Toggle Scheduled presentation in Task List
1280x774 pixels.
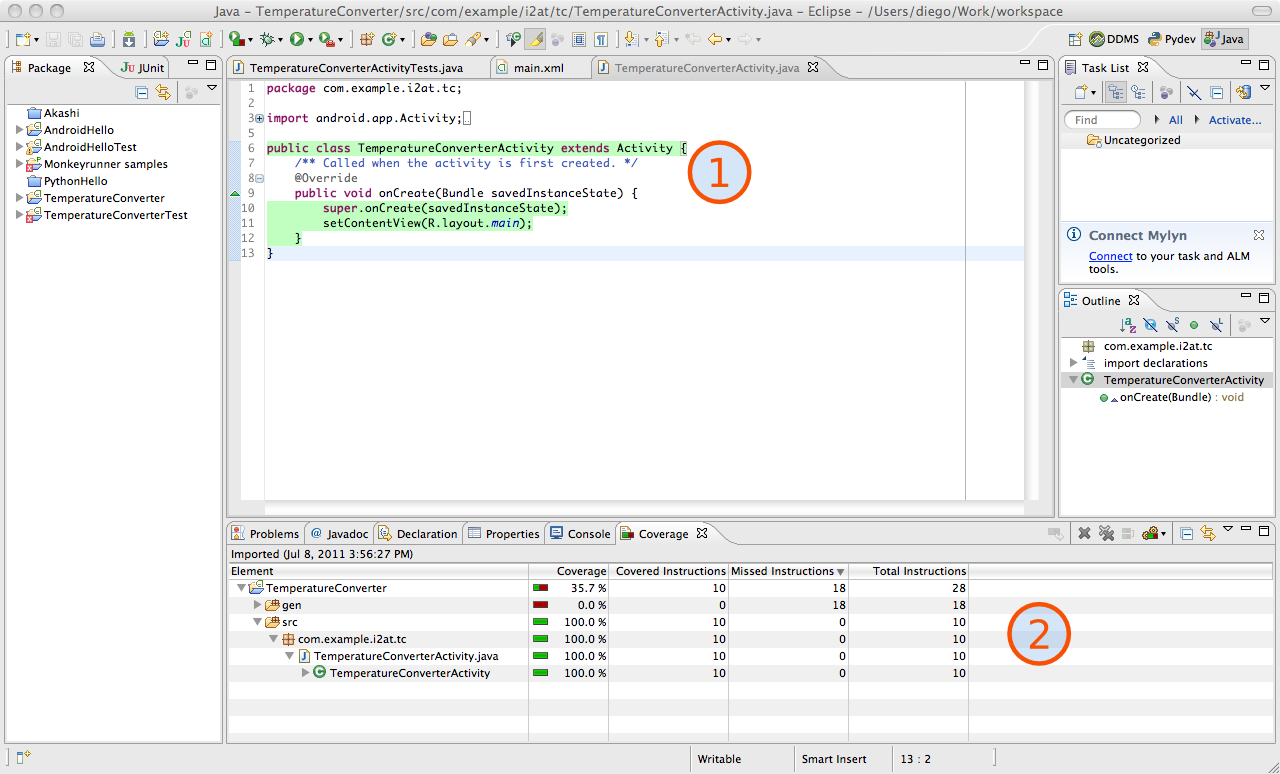pyautogui.click(x=1138, y=92)
